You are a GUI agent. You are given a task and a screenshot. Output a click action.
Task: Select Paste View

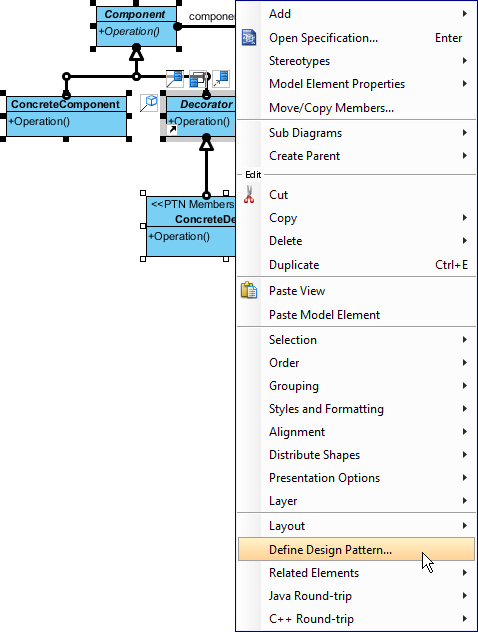click(x=356, y=291)
